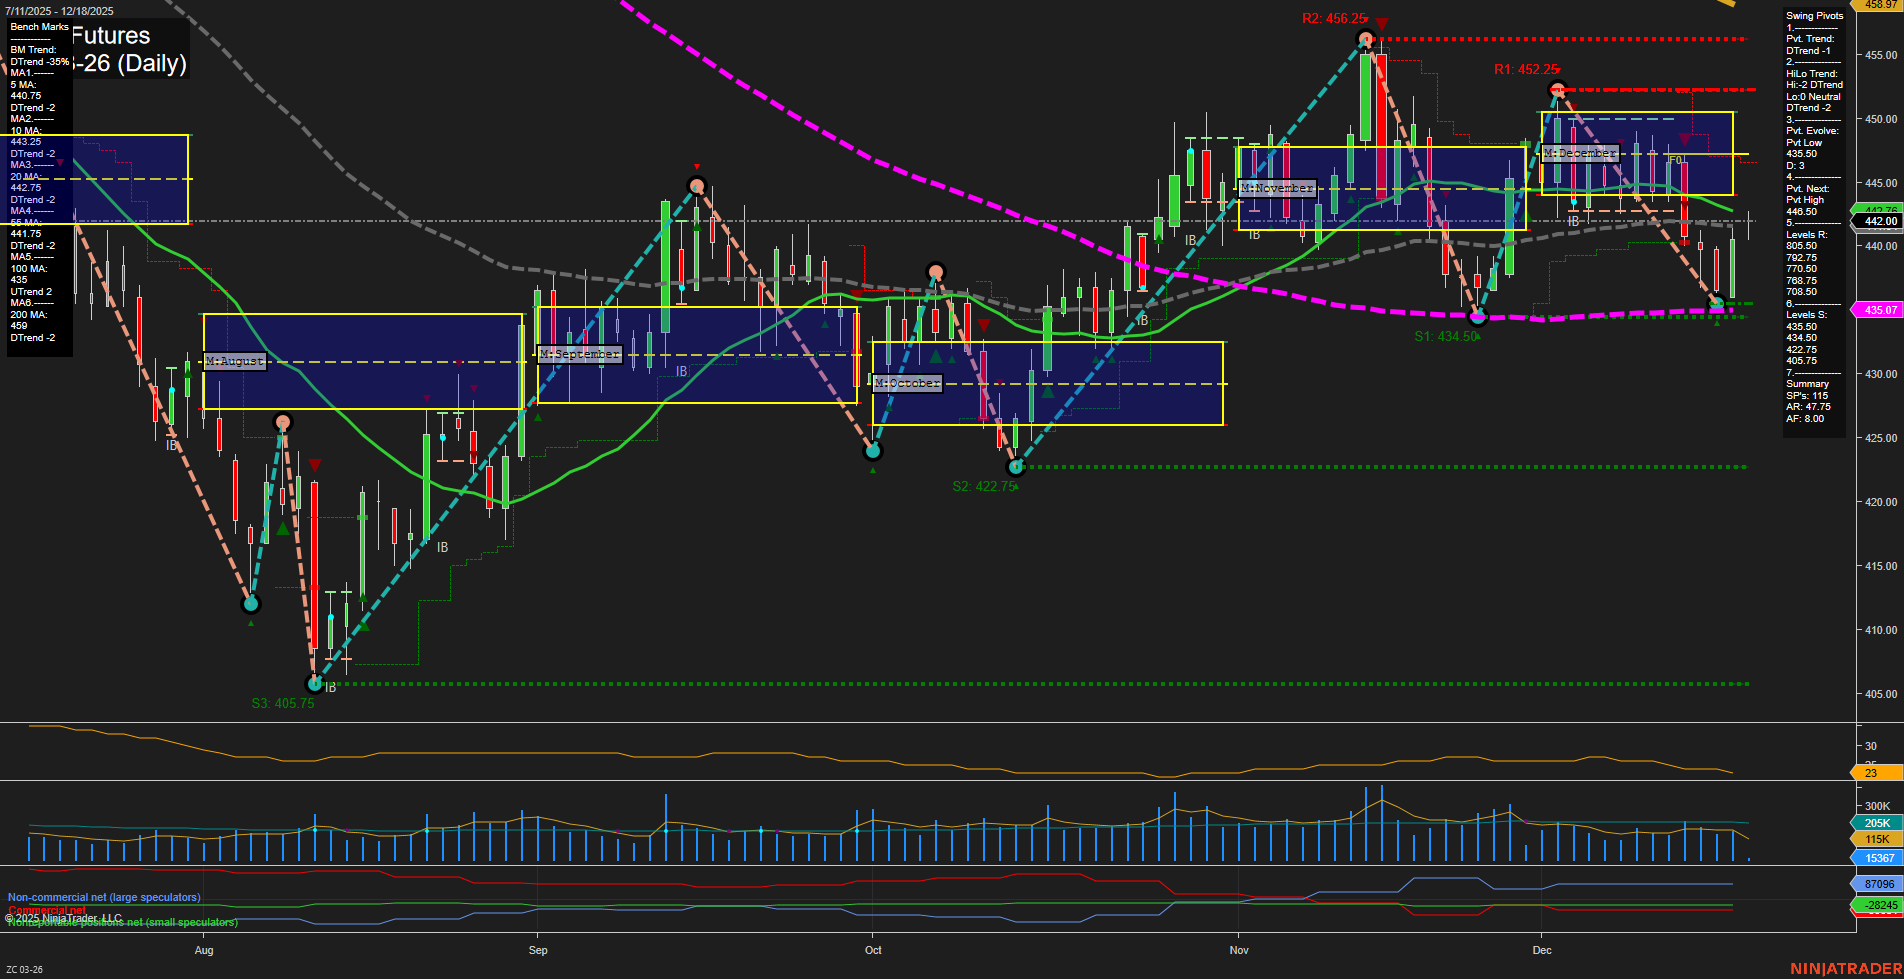This screenshot has width=1904, height=979.
Task: Click the orange 458.97 price axis marker
Action: pyautogui.click(x=1877, y=4)
